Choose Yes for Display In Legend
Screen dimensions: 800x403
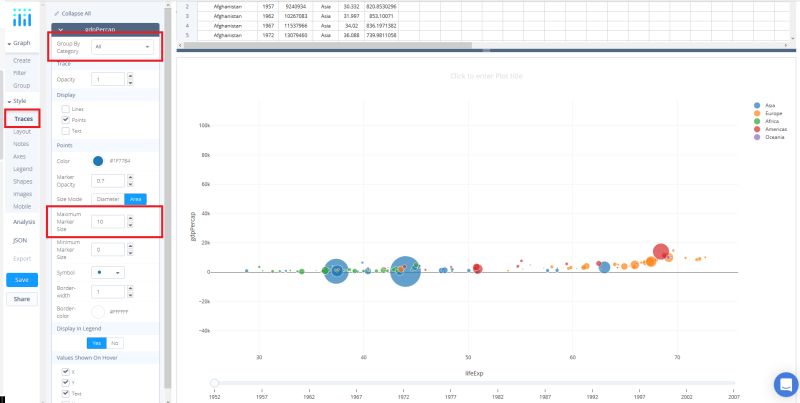[x=96, y=343]
